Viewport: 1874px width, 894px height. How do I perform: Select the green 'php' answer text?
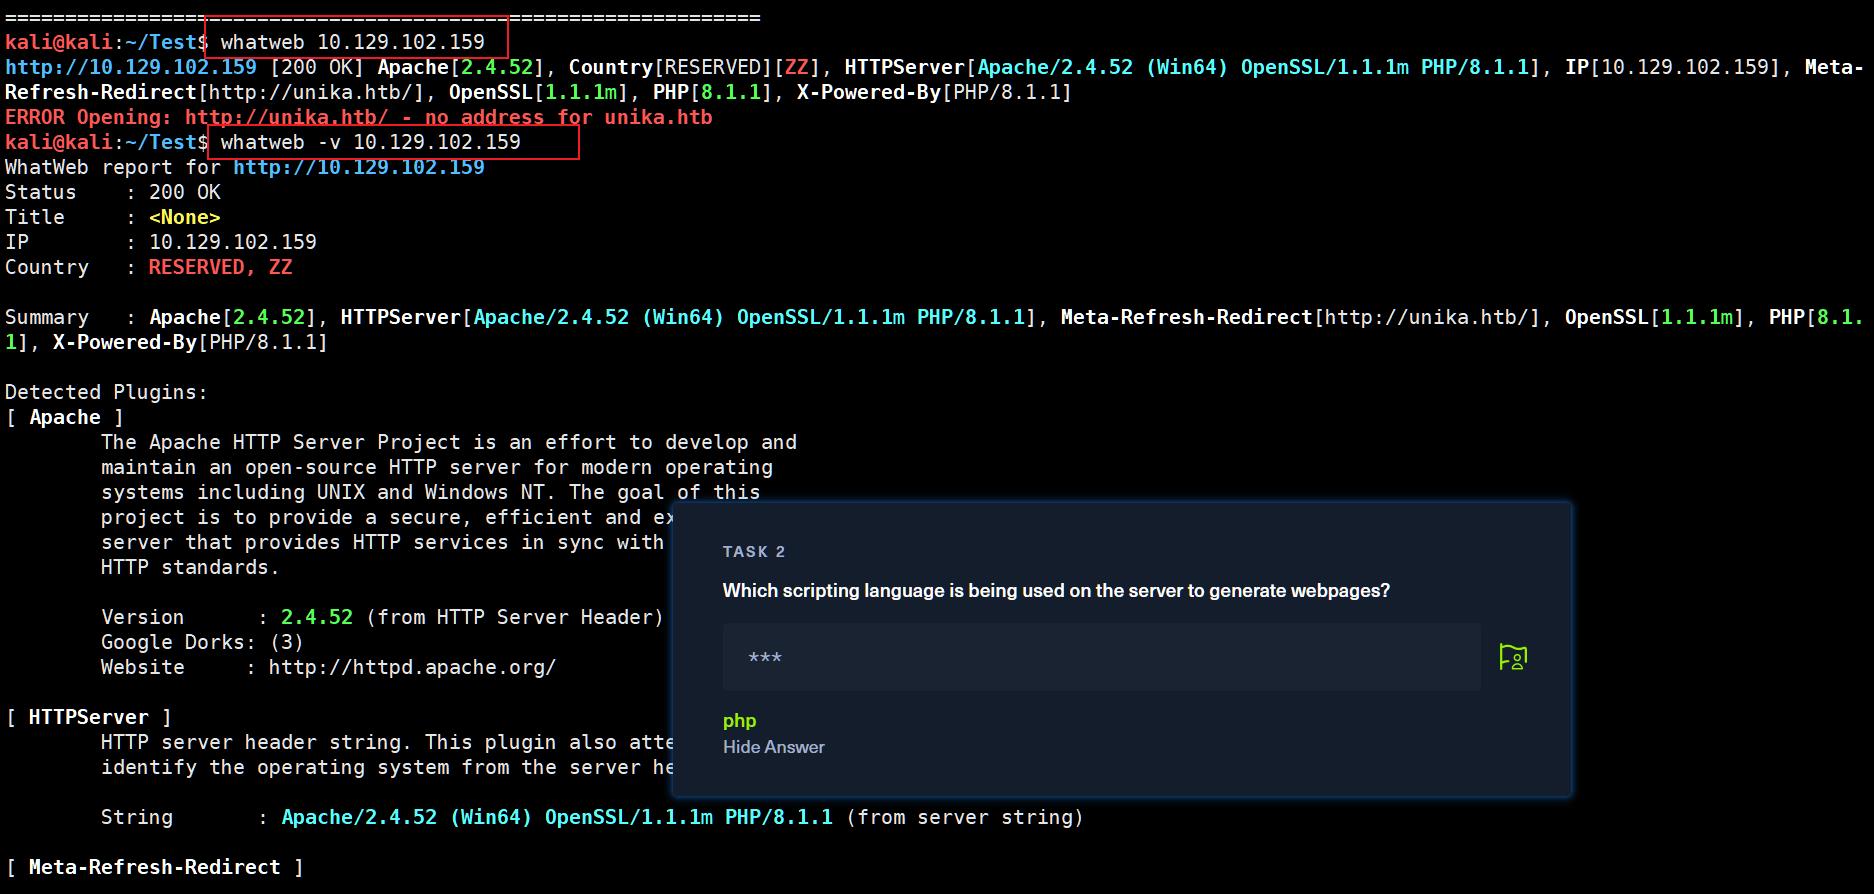coord(740,721)
